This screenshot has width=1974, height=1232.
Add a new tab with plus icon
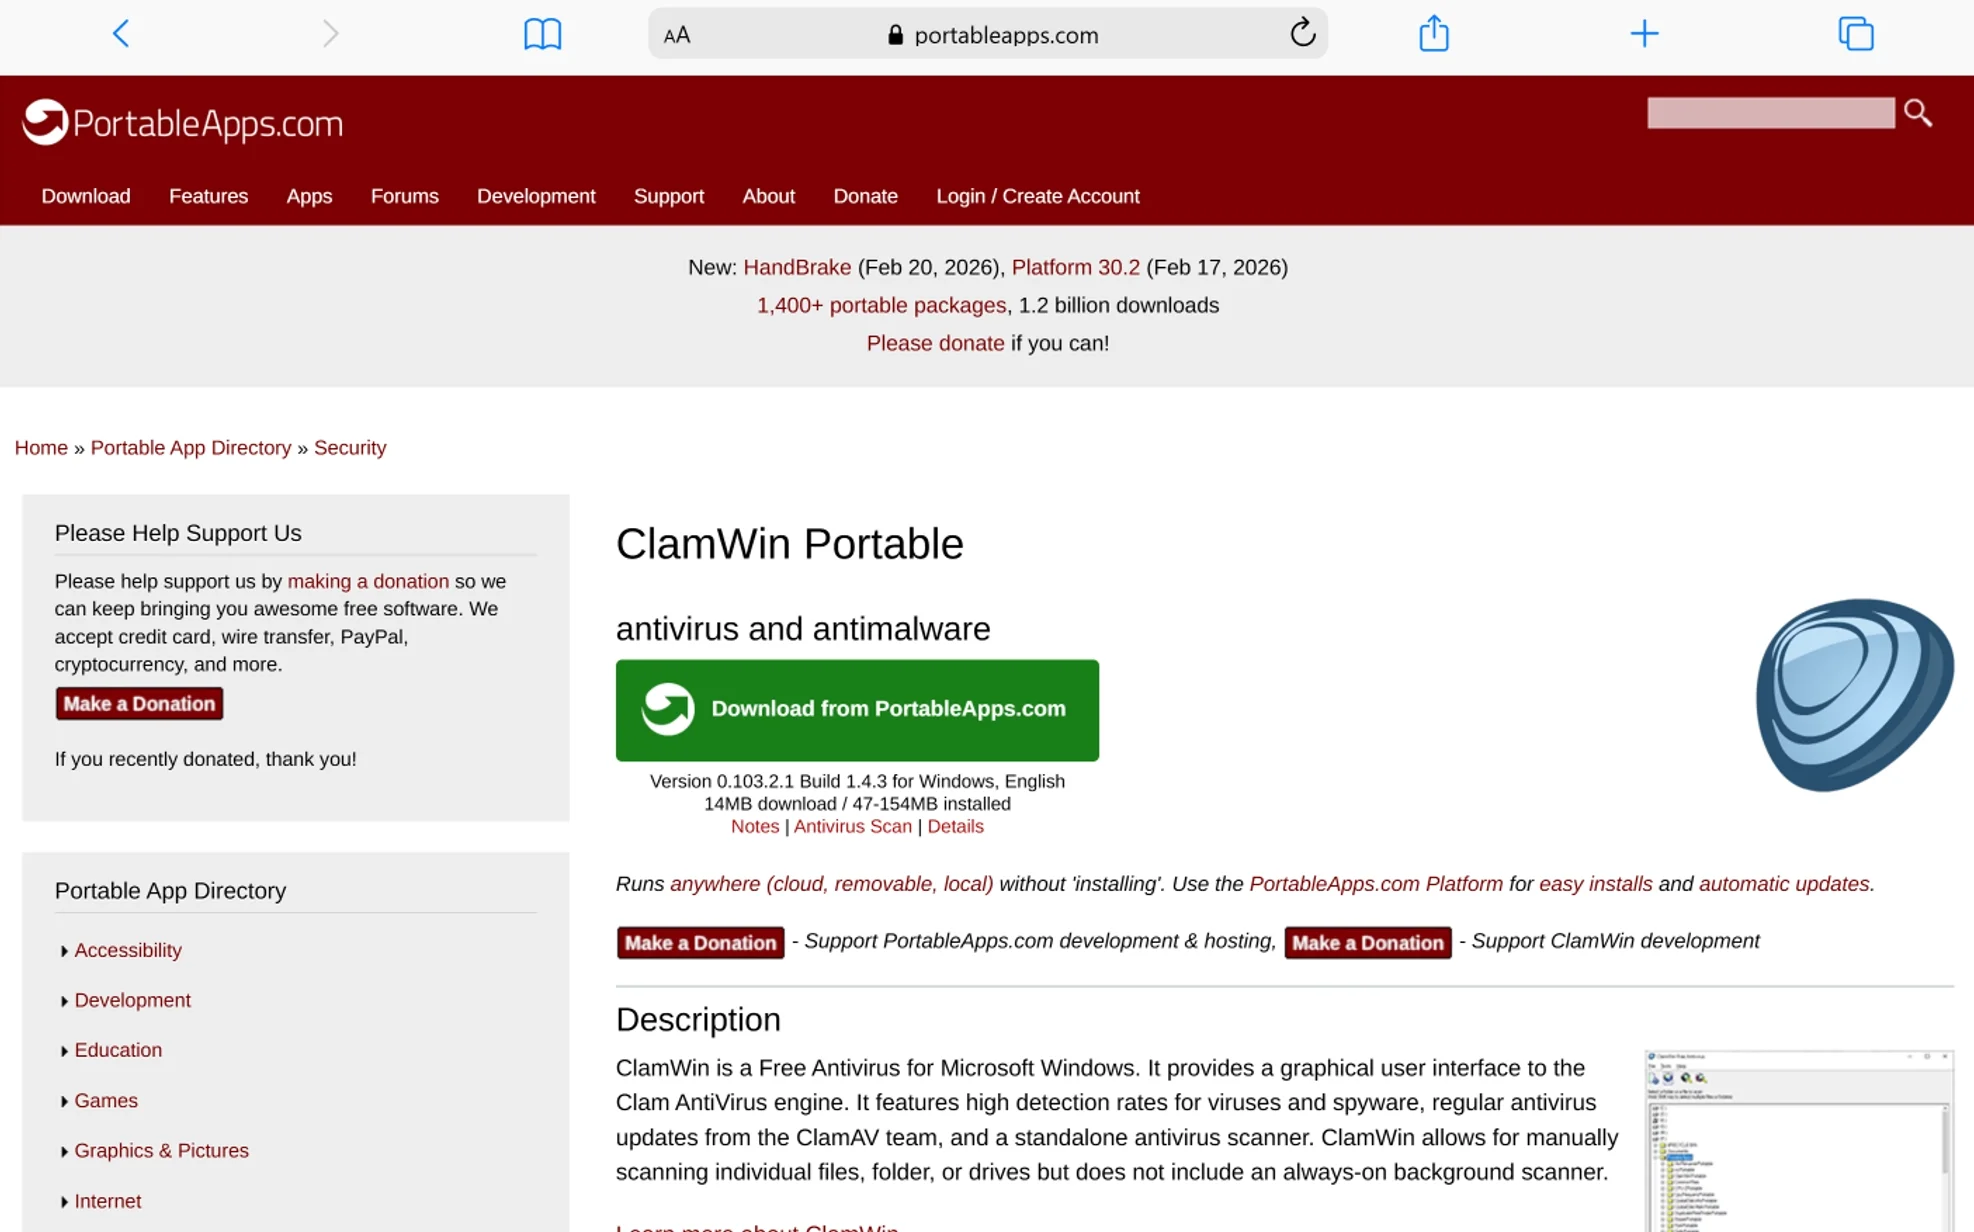1644,34
